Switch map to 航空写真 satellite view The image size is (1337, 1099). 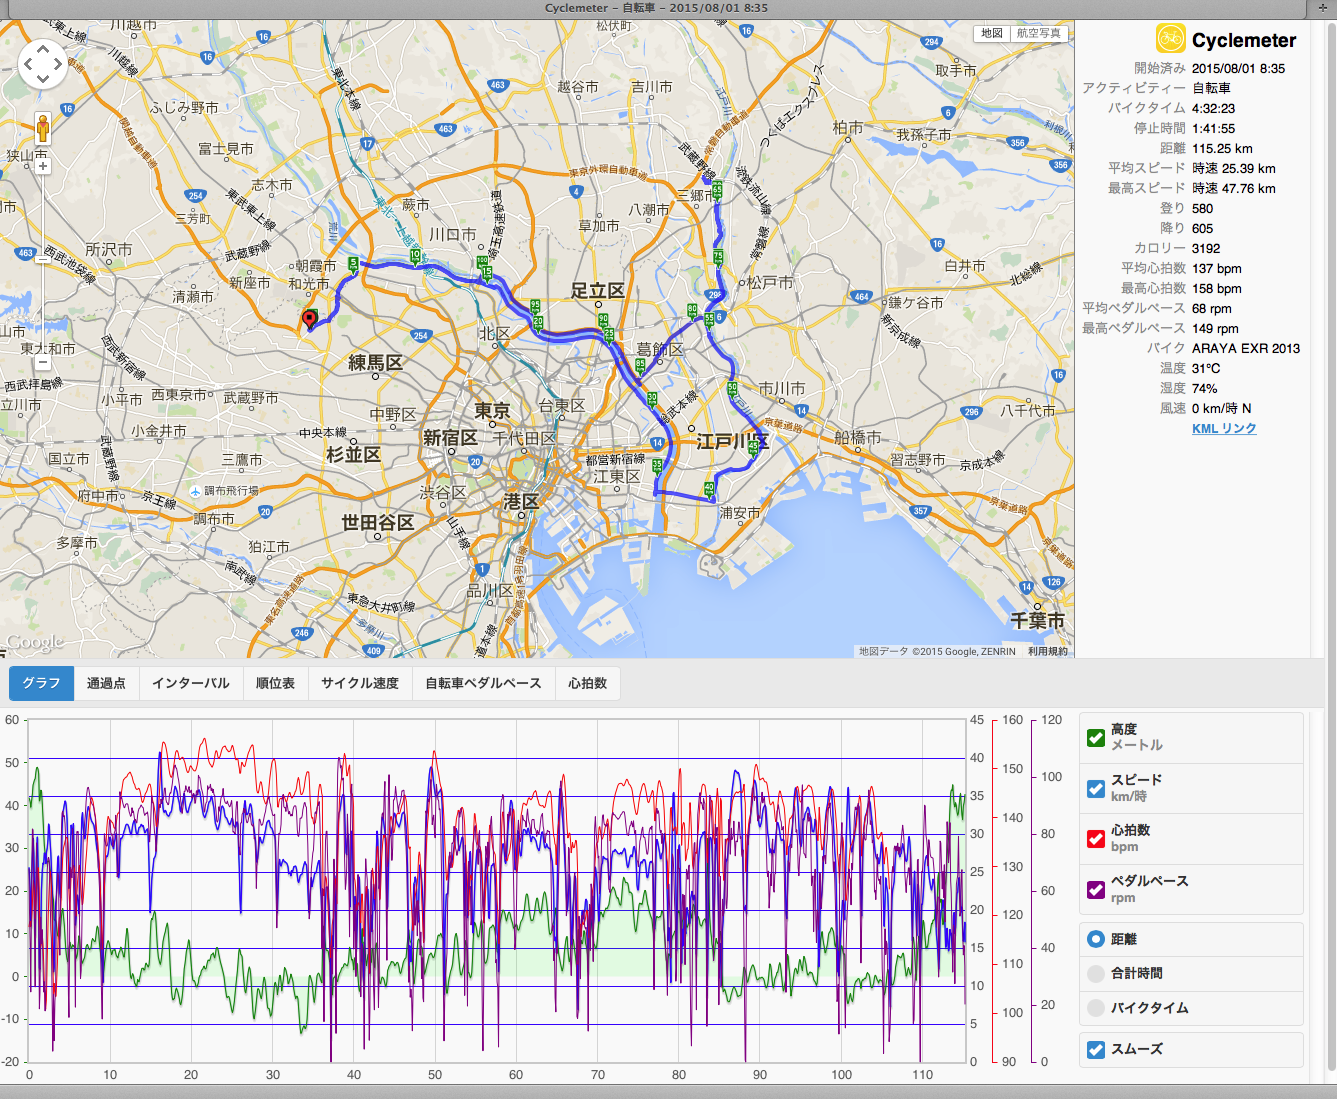(1039, 33)
